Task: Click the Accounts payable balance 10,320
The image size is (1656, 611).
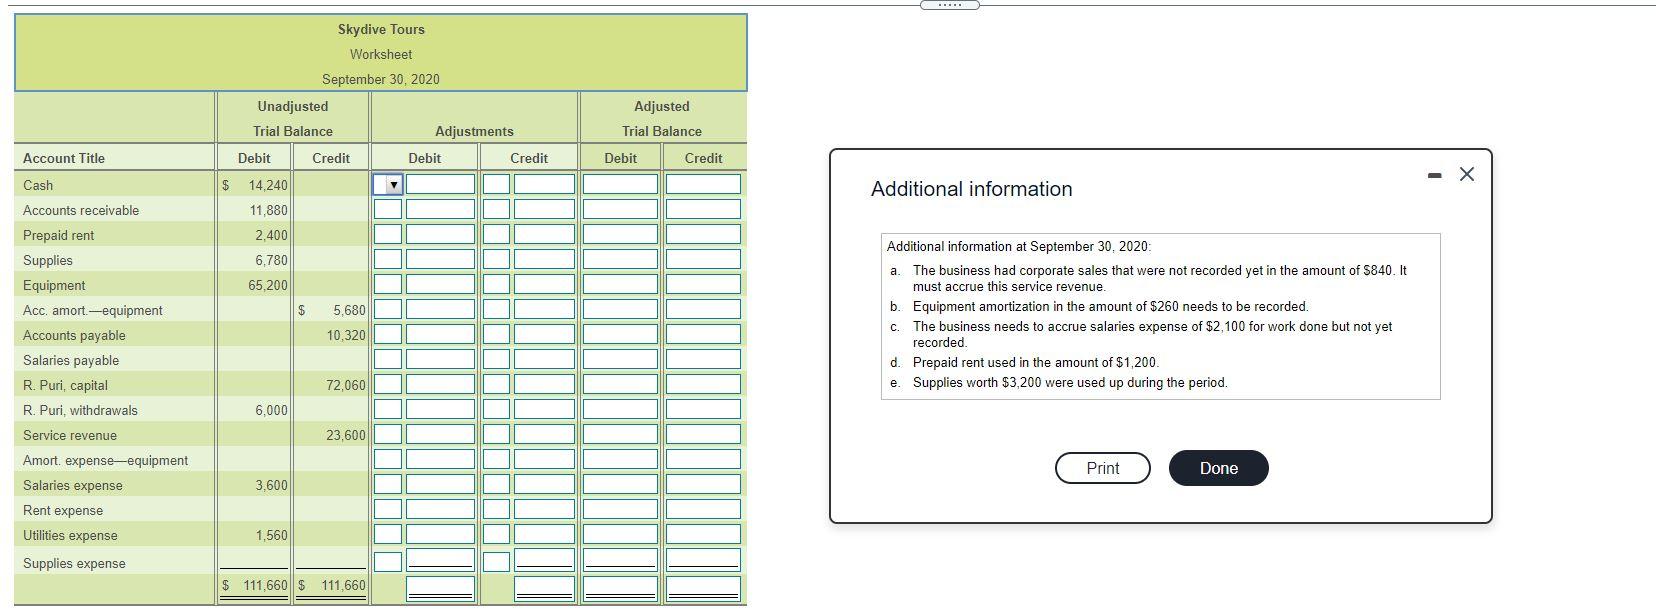Action: click(x=346, y=335)
